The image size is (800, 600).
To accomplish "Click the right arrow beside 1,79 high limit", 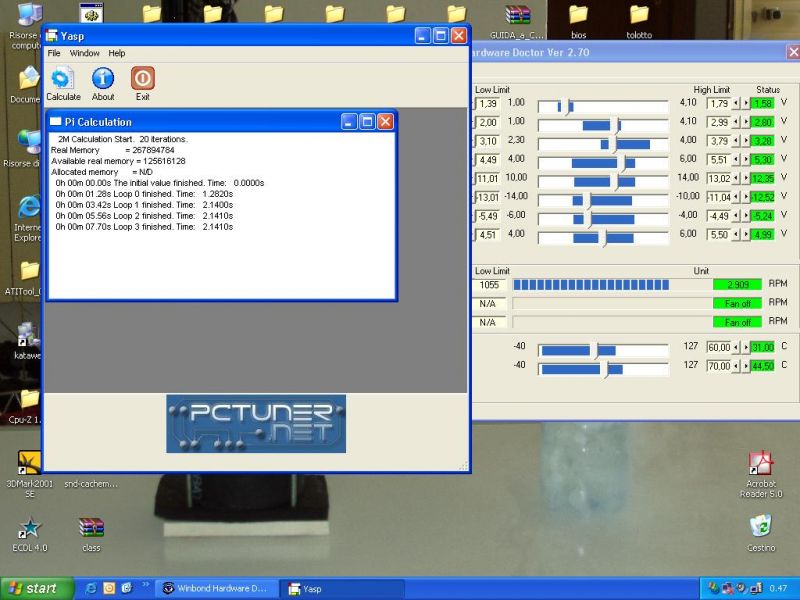I will (x=746, y=104).
